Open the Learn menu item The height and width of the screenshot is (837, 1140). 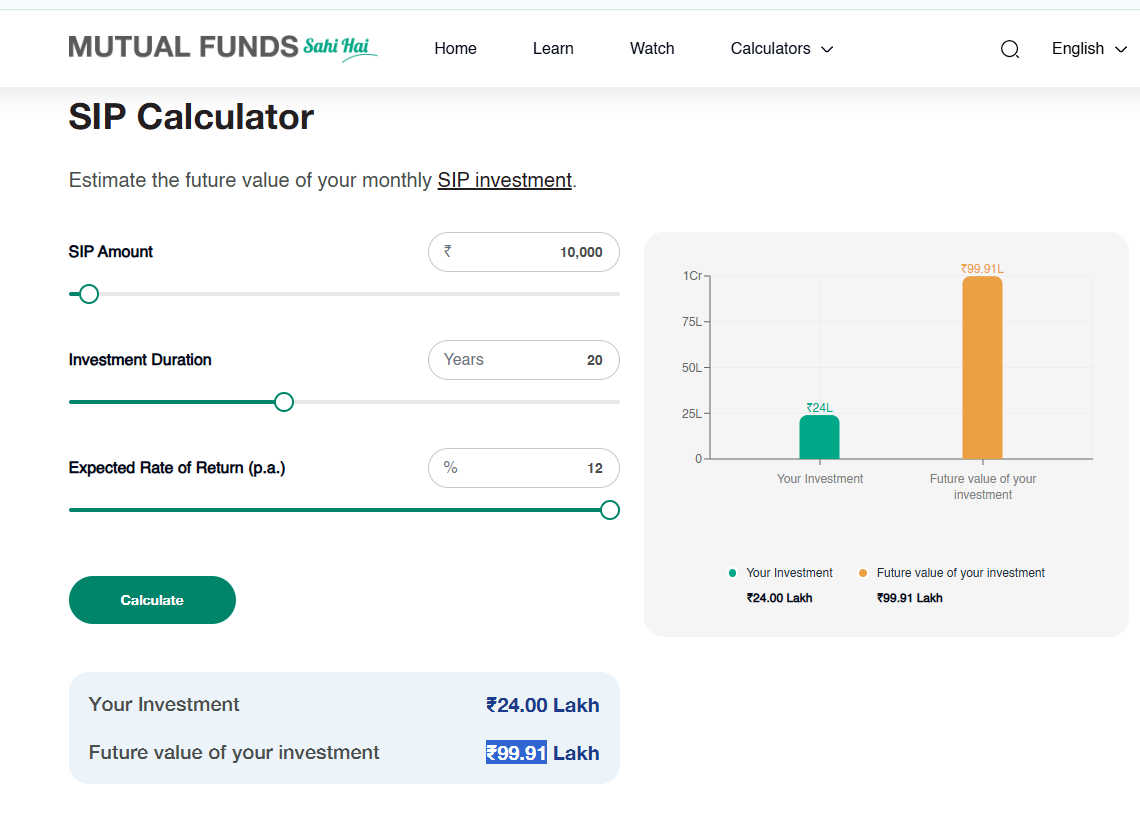pos(553,49)
